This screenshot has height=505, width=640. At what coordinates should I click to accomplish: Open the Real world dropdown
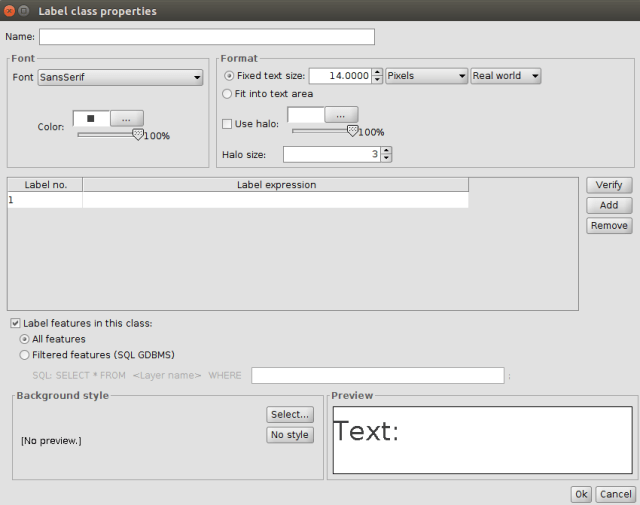pos(505,76)
